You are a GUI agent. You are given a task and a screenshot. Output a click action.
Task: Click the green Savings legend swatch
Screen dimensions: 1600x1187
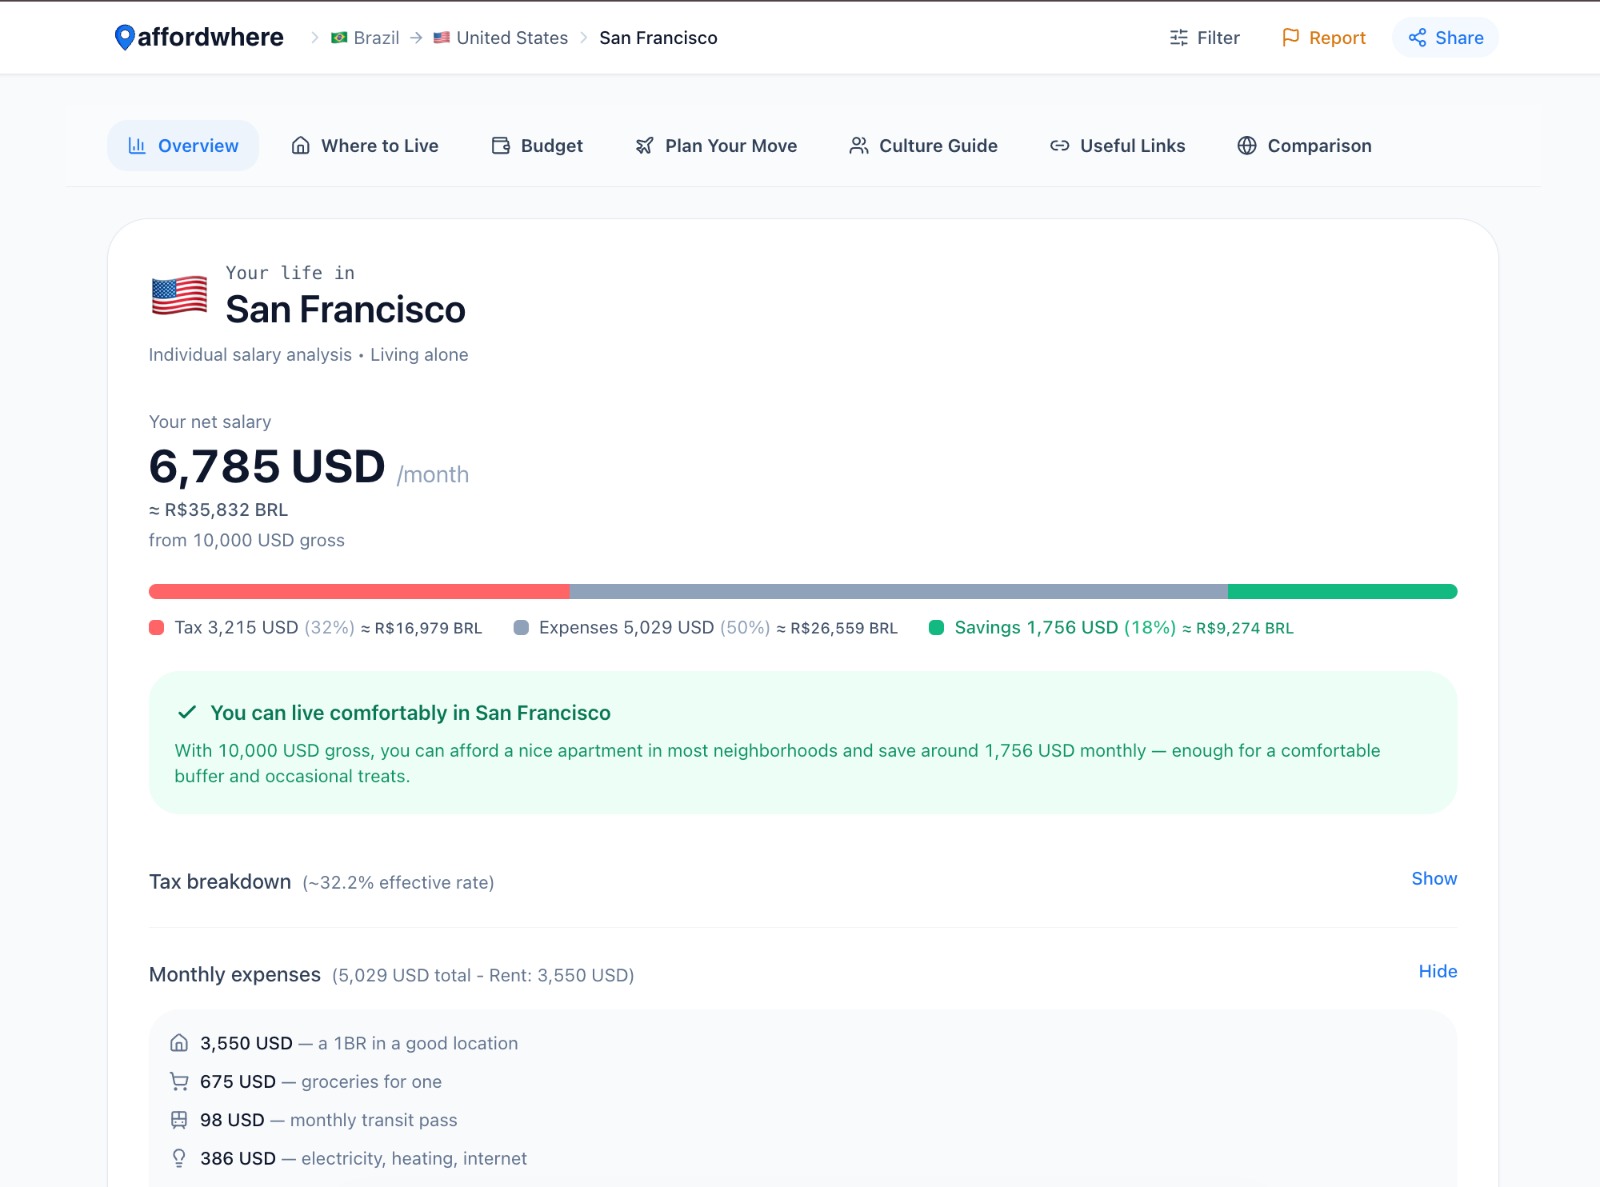(936, 628)
